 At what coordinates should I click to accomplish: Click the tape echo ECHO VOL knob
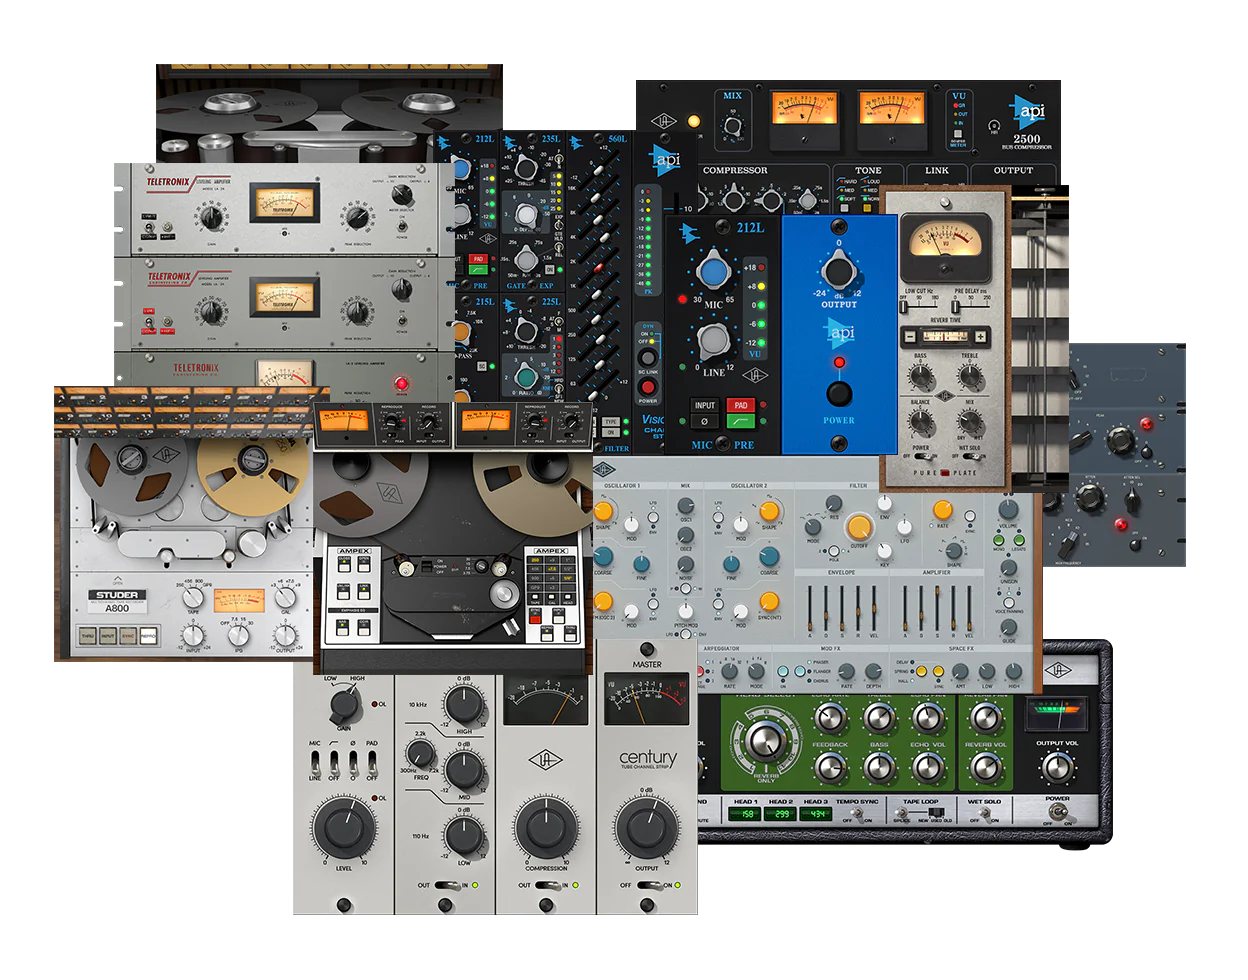(927, 768)
